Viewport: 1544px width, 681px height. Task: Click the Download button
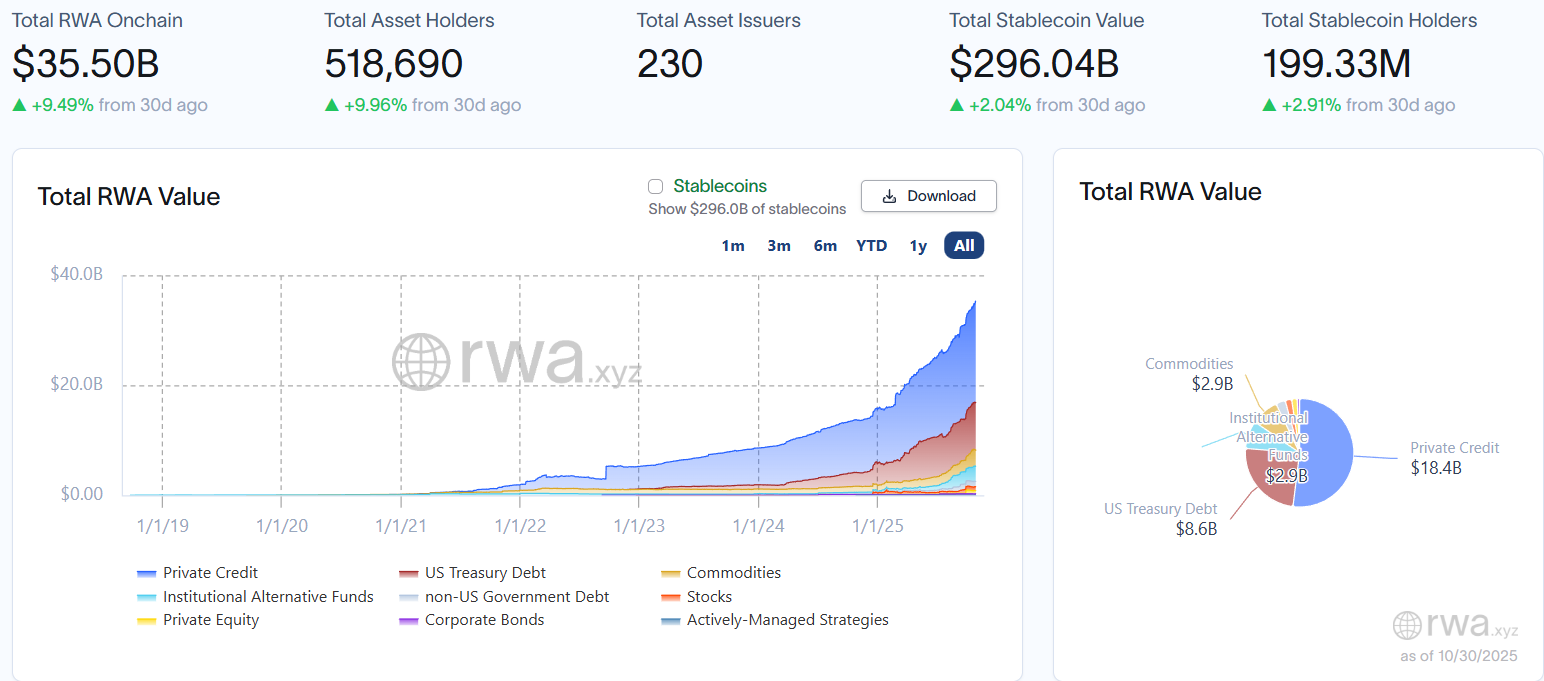point(928,196)
